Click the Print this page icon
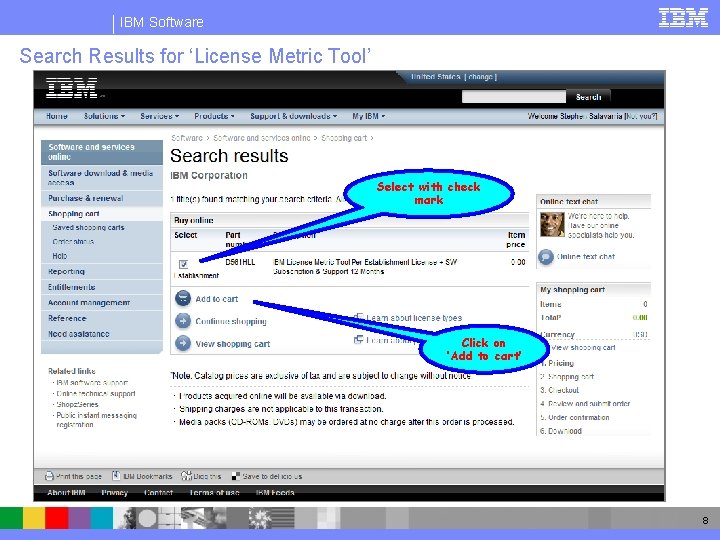 [49, 476]
